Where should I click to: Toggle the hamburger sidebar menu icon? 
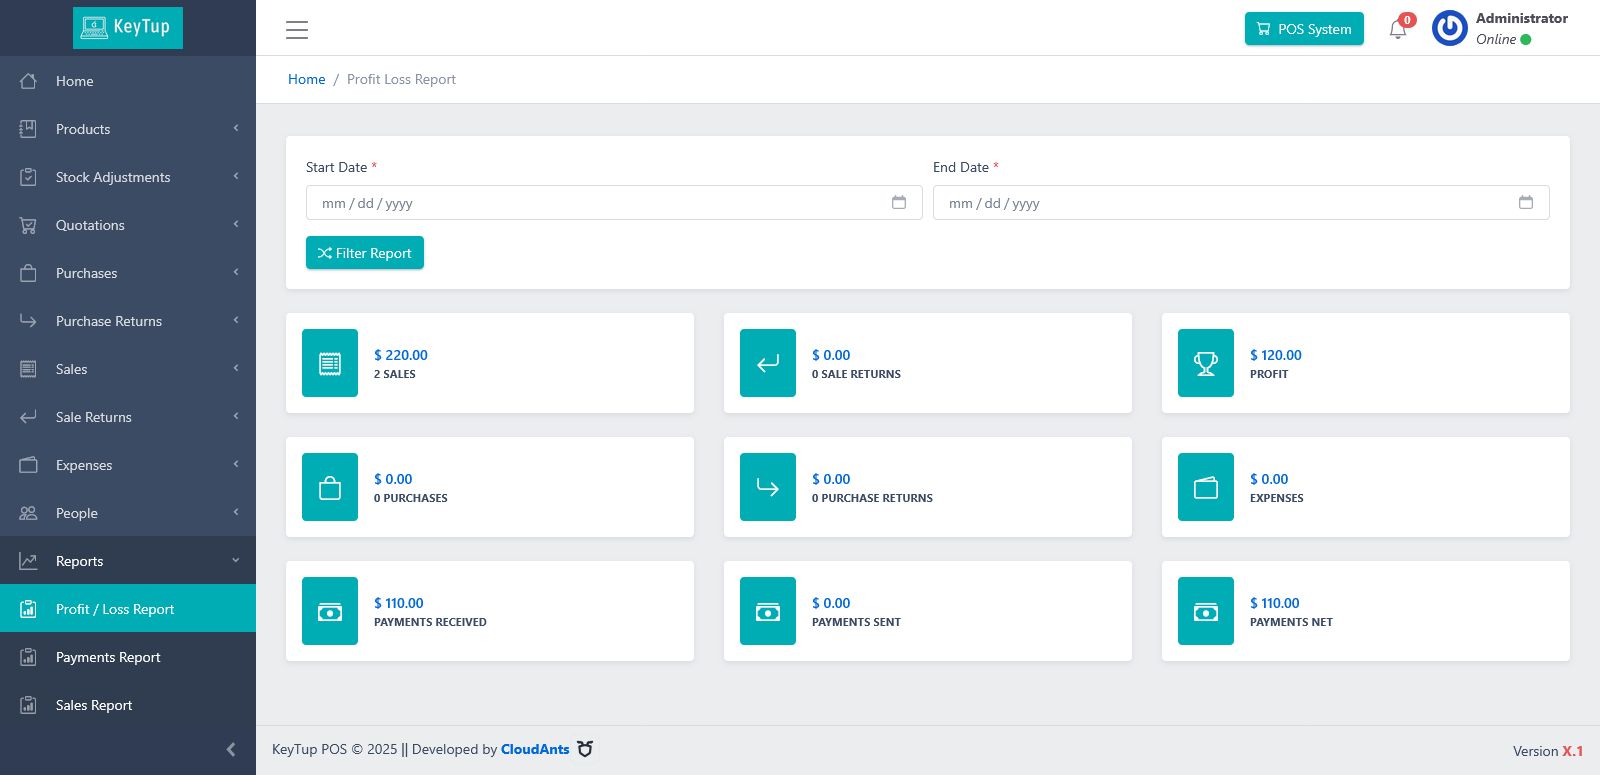tap(297, 30)
